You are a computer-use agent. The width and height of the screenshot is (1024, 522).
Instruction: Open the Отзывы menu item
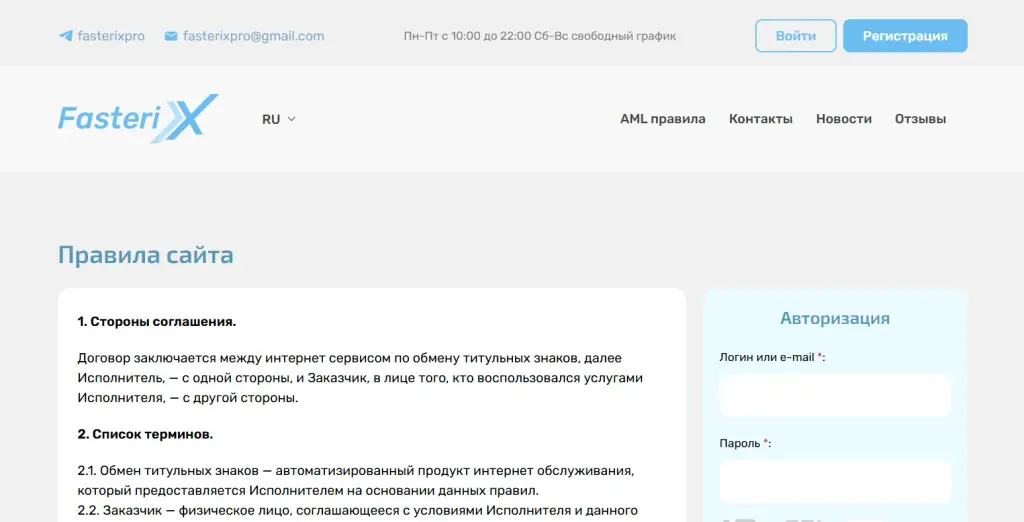point(920,119)
